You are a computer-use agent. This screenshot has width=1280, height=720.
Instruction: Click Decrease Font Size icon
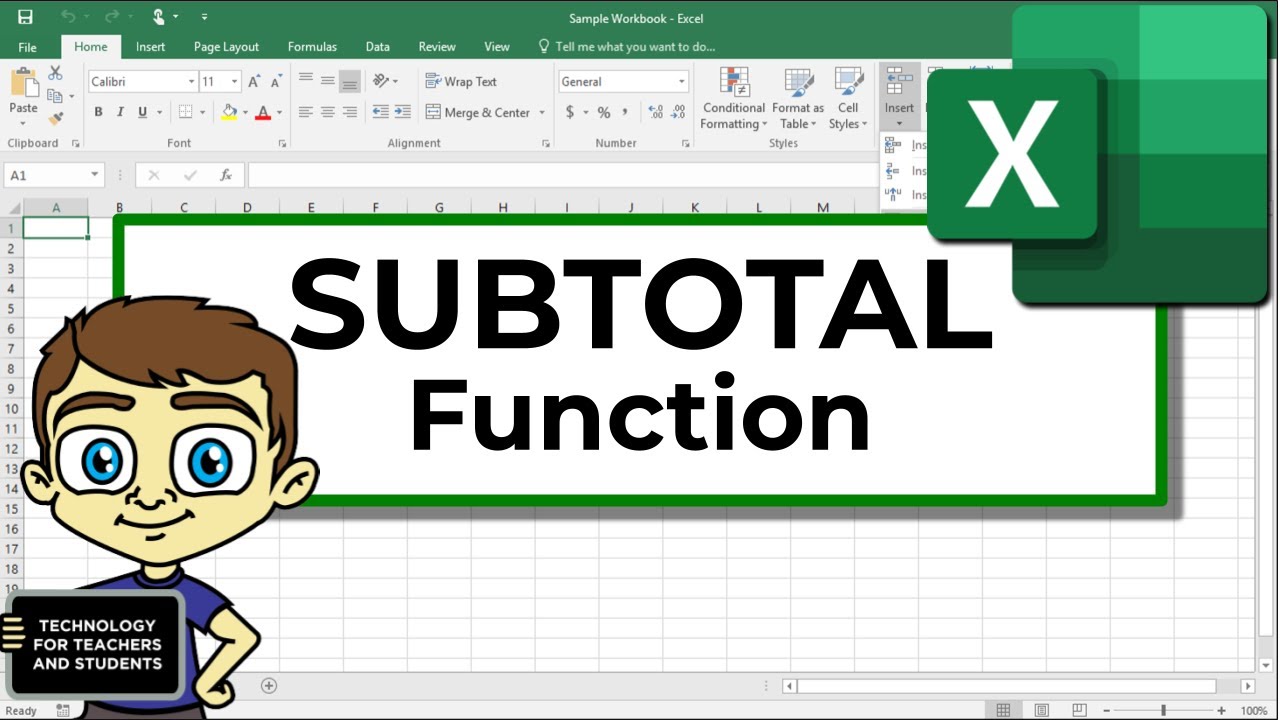[275, 82]
